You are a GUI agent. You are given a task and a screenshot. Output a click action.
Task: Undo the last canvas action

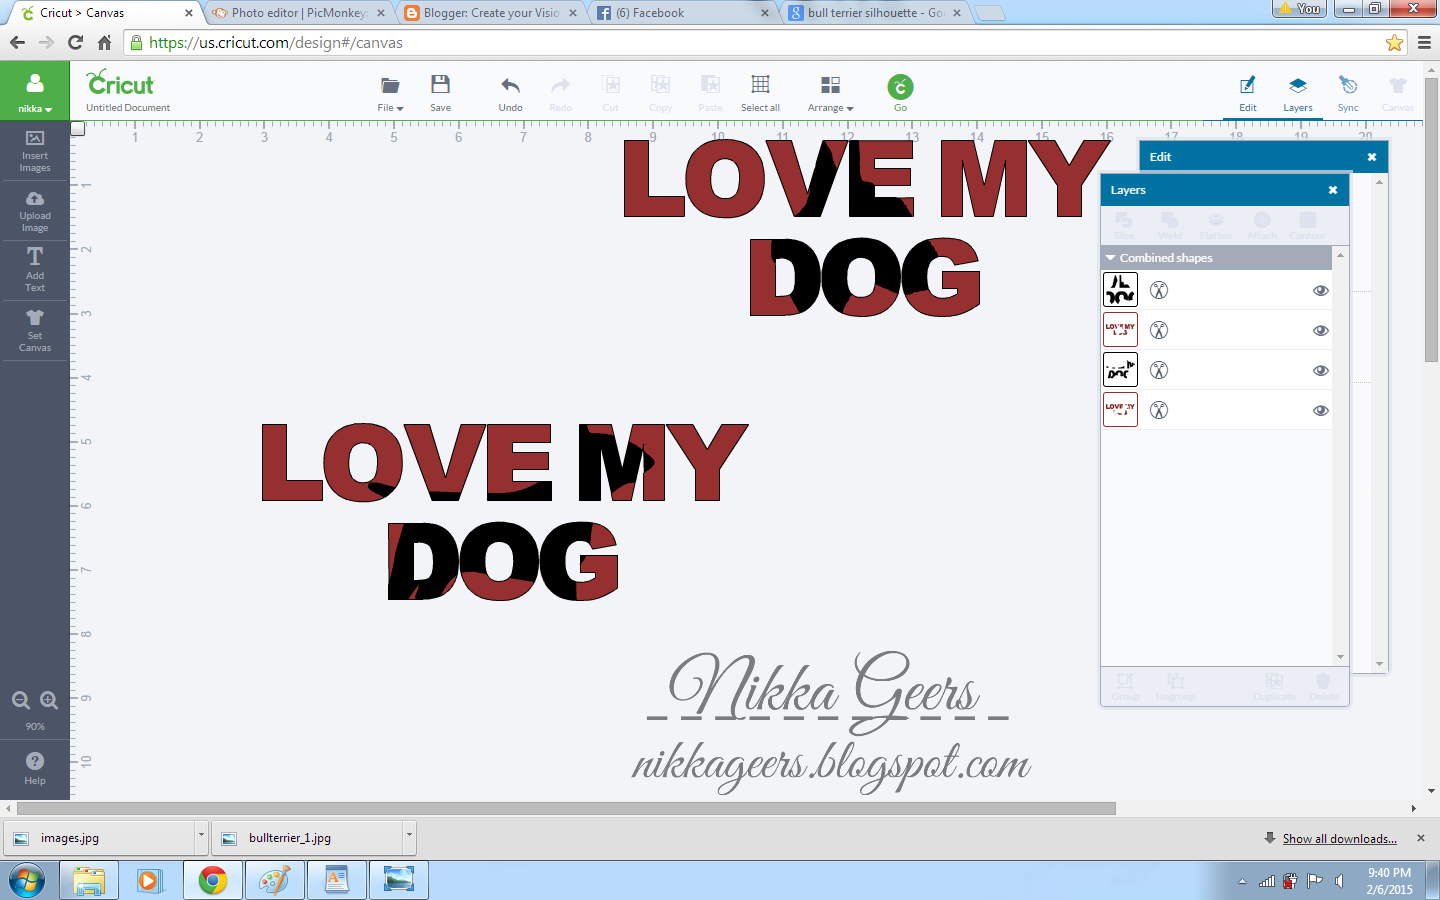click(510, 92)
